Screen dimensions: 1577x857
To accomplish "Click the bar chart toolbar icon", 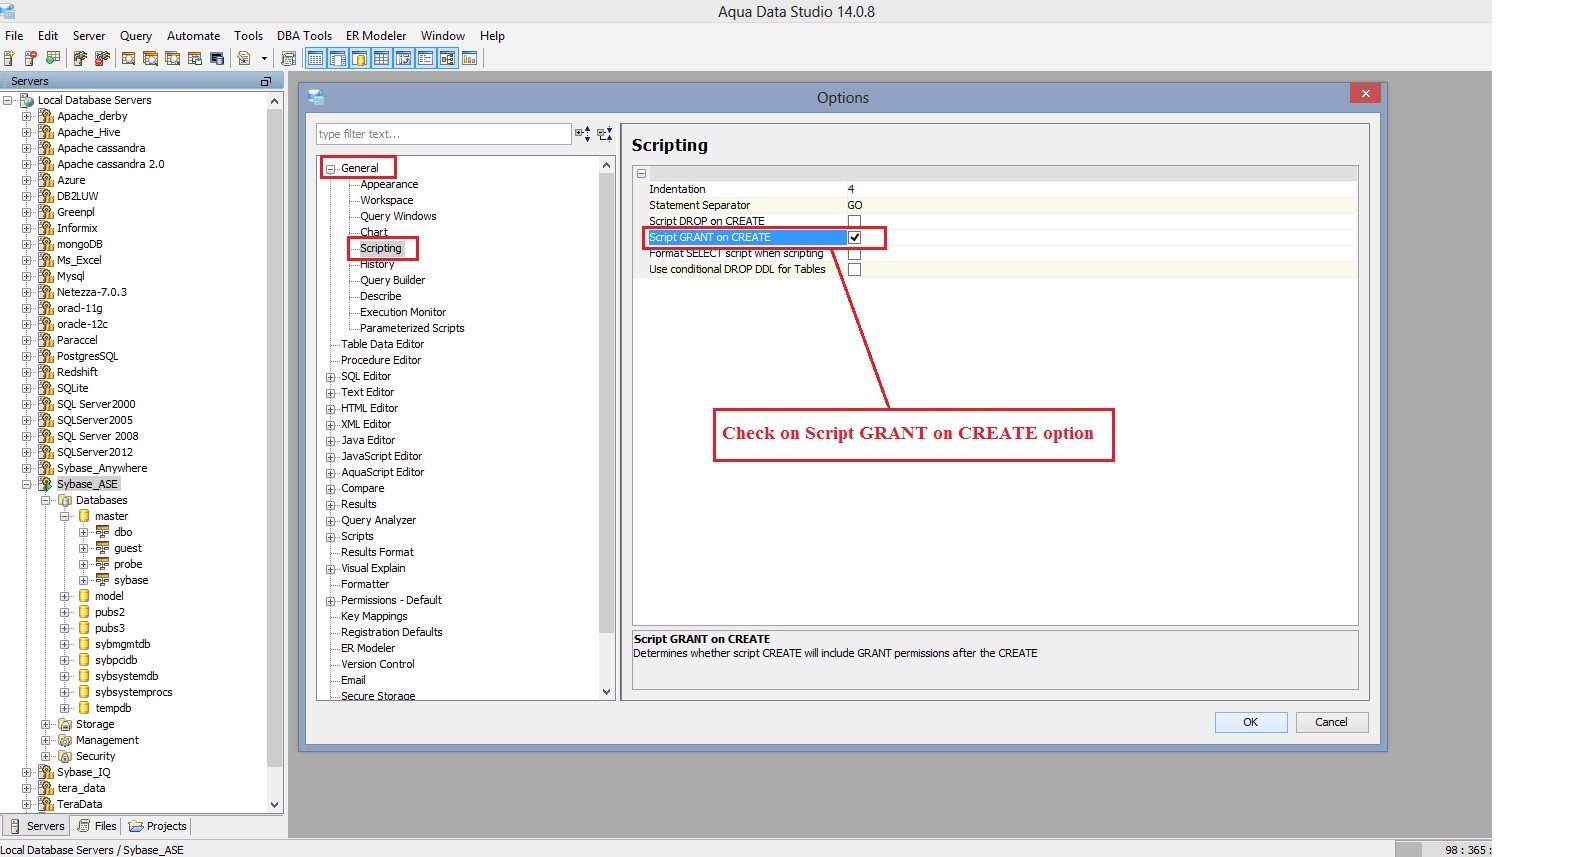I will pyautogui.click(x=470, y=58).
